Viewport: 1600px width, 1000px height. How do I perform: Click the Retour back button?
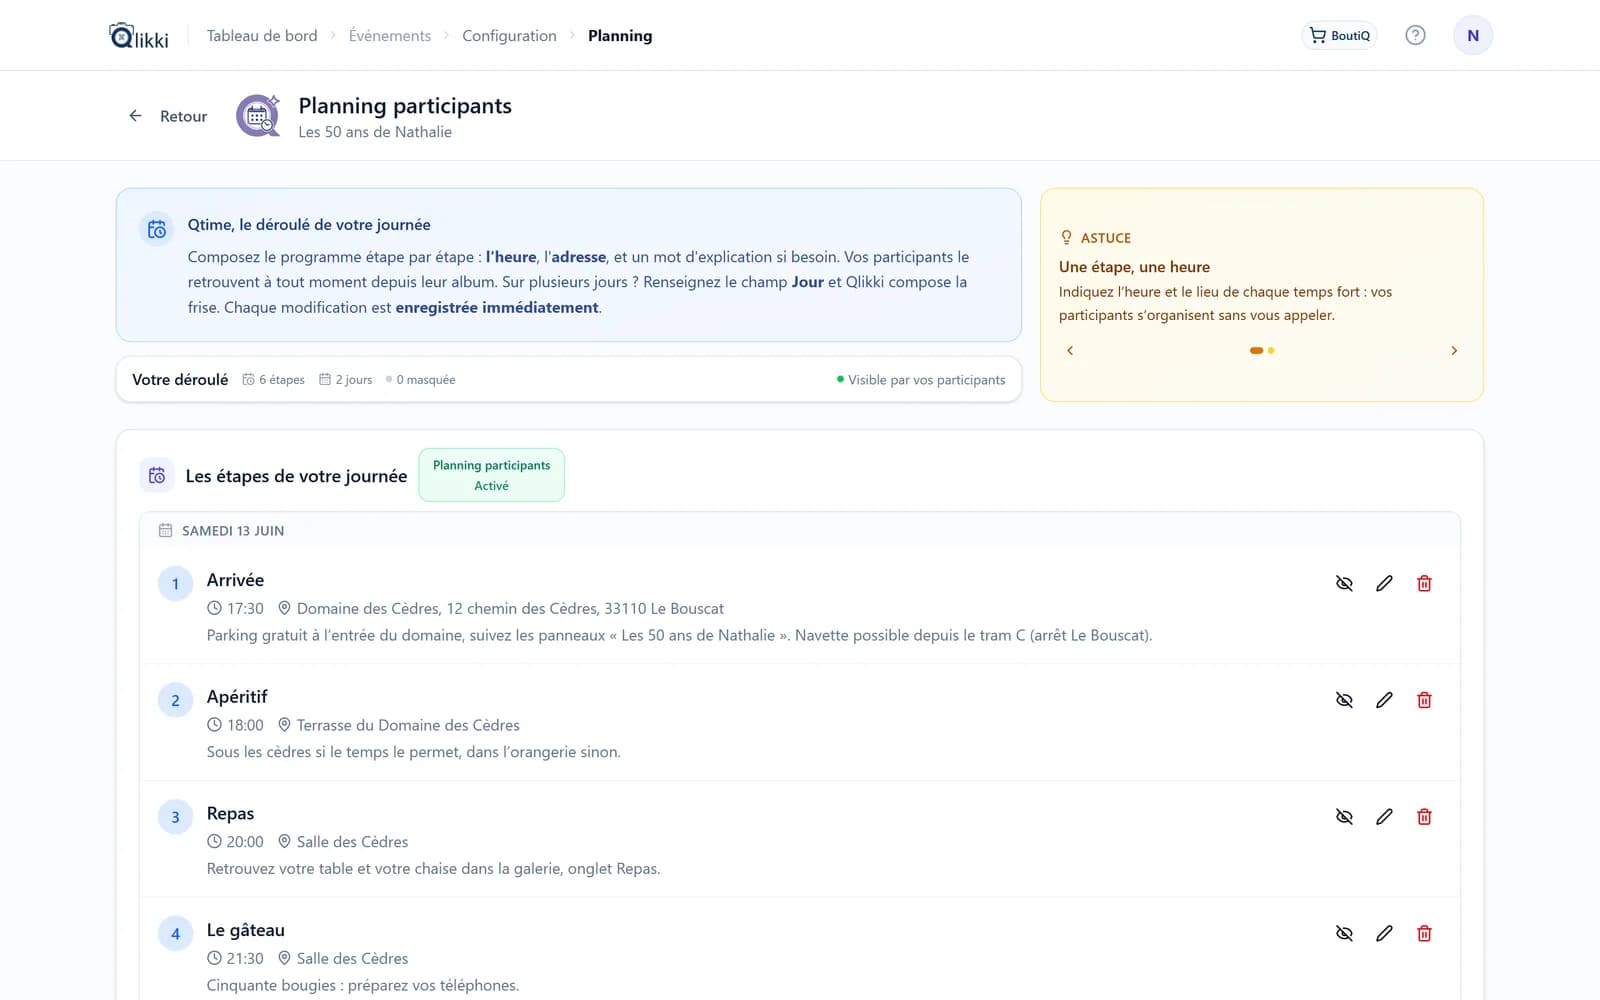pos(168,116)
